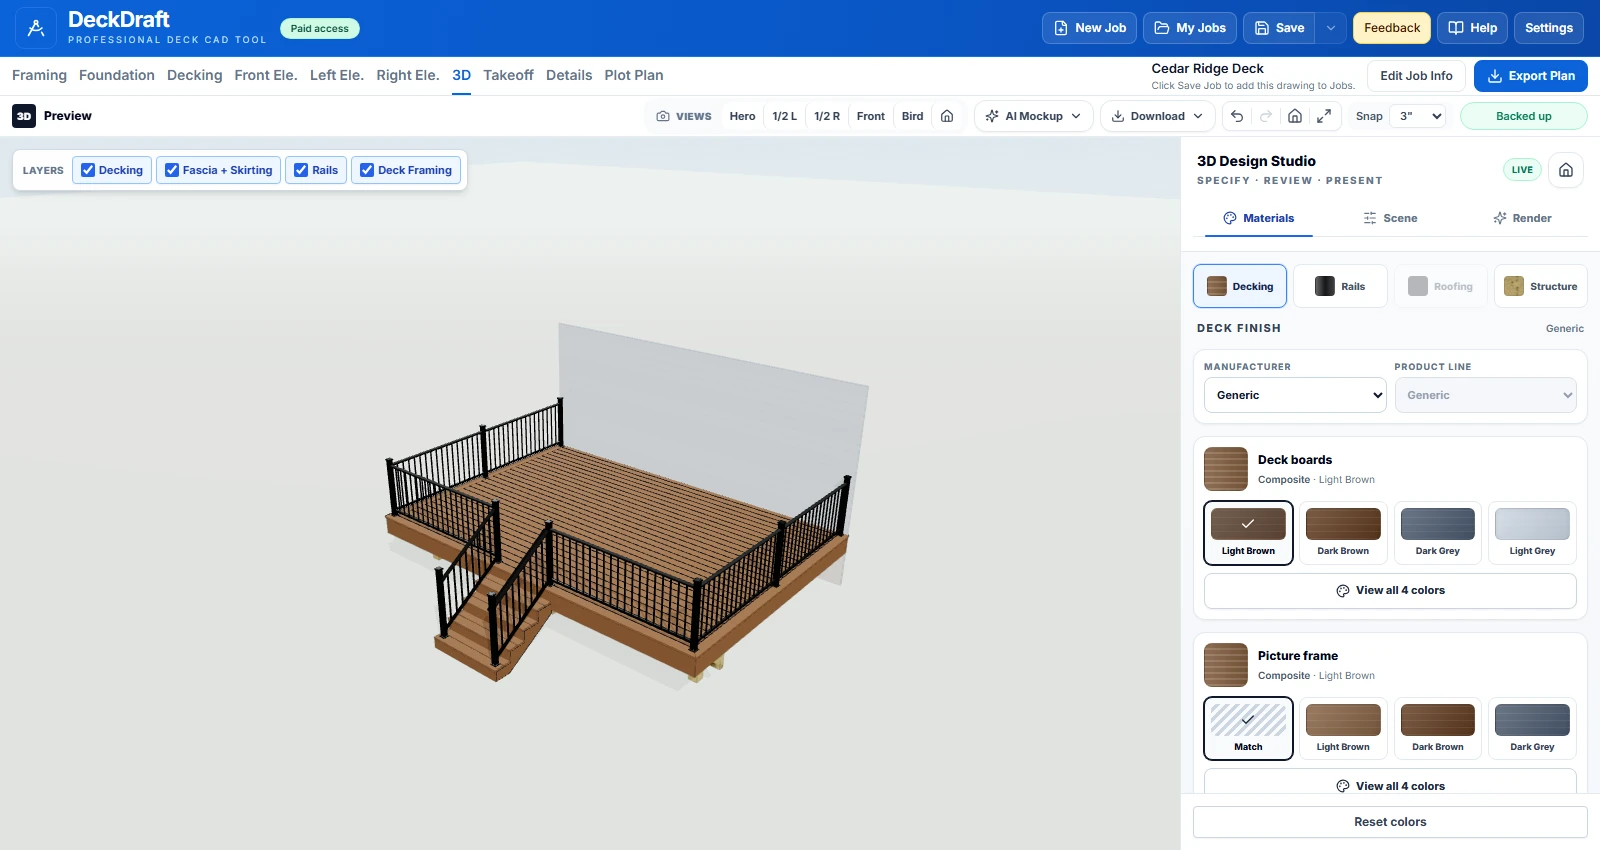Open the Settings page
The height and width of the screenshot is (850, 1600).
click(1549, 28)
